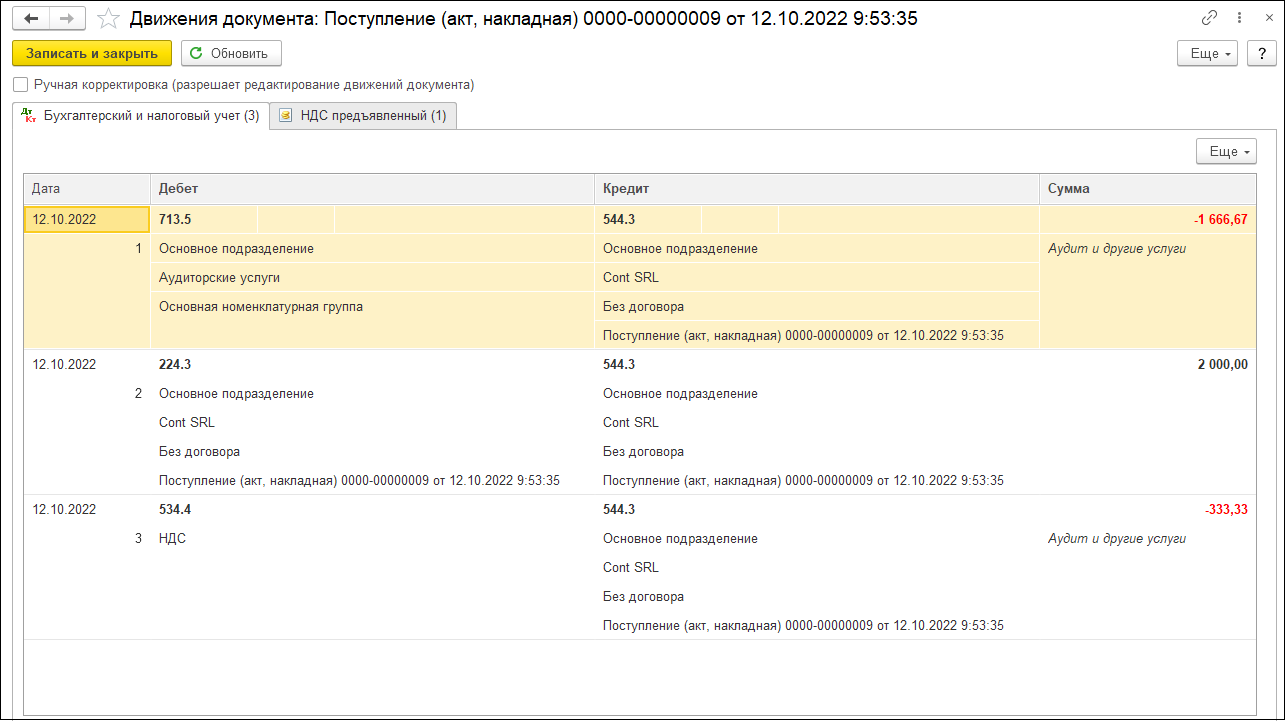Image resolution: width=1285 pixels, height=721 pixels.
Task: Click the Аудиторские услуги cell in first entry
Action: pyautogui.click(x=219, y=278)
